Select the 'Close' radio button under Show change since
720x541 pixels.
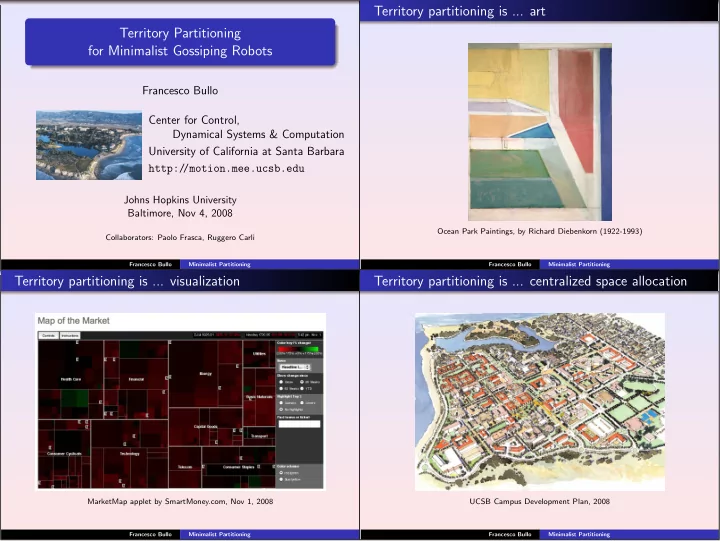click(281, 382)
